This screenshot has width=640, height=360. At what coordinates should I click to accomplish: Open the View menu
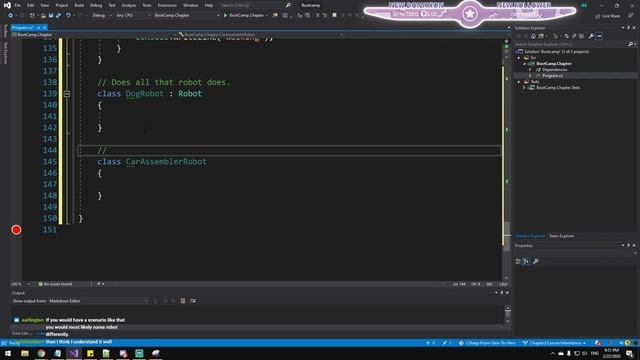(x=44, y=5)
